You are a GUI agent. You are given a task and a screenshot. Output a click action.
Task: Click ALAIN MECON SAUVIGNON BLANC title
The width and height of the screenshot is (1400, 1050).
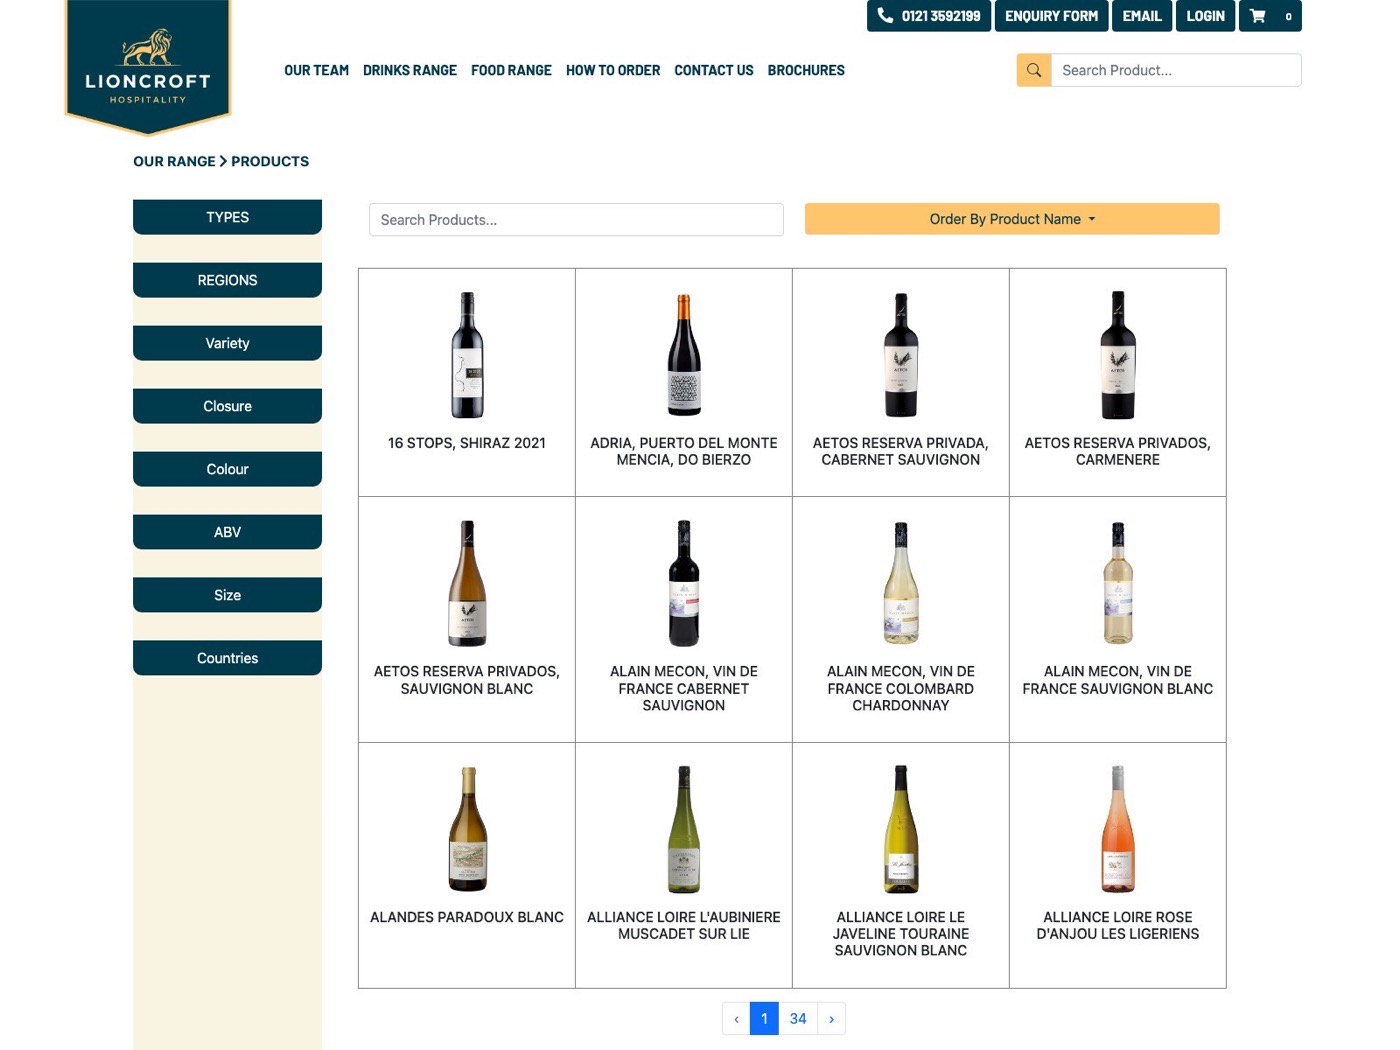coord(1118,680)
